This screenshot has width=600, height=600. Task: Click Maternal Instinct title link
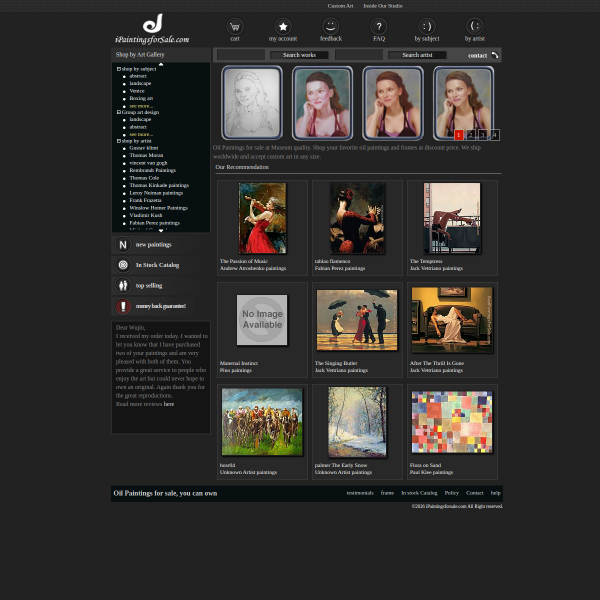click(239, 363)
